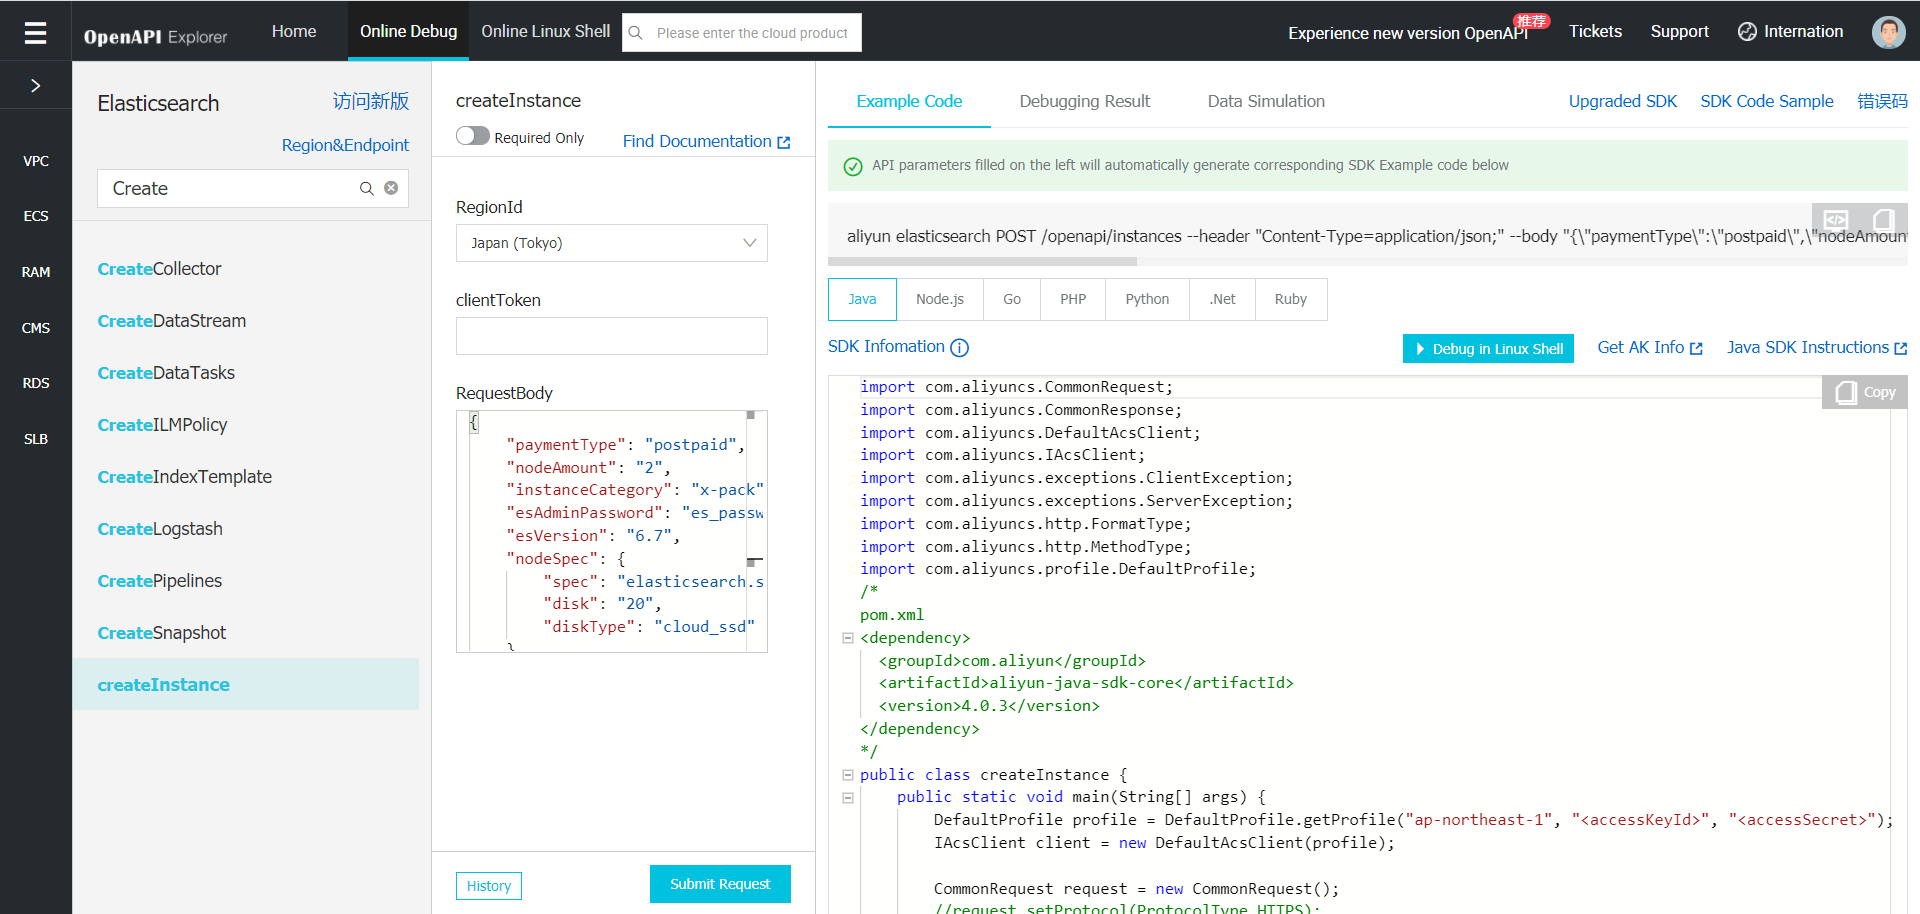Image resolution: width=1920 pixels, height=914 pixels.
Task: Open the user avatar profile
Action: [1888, 32]
